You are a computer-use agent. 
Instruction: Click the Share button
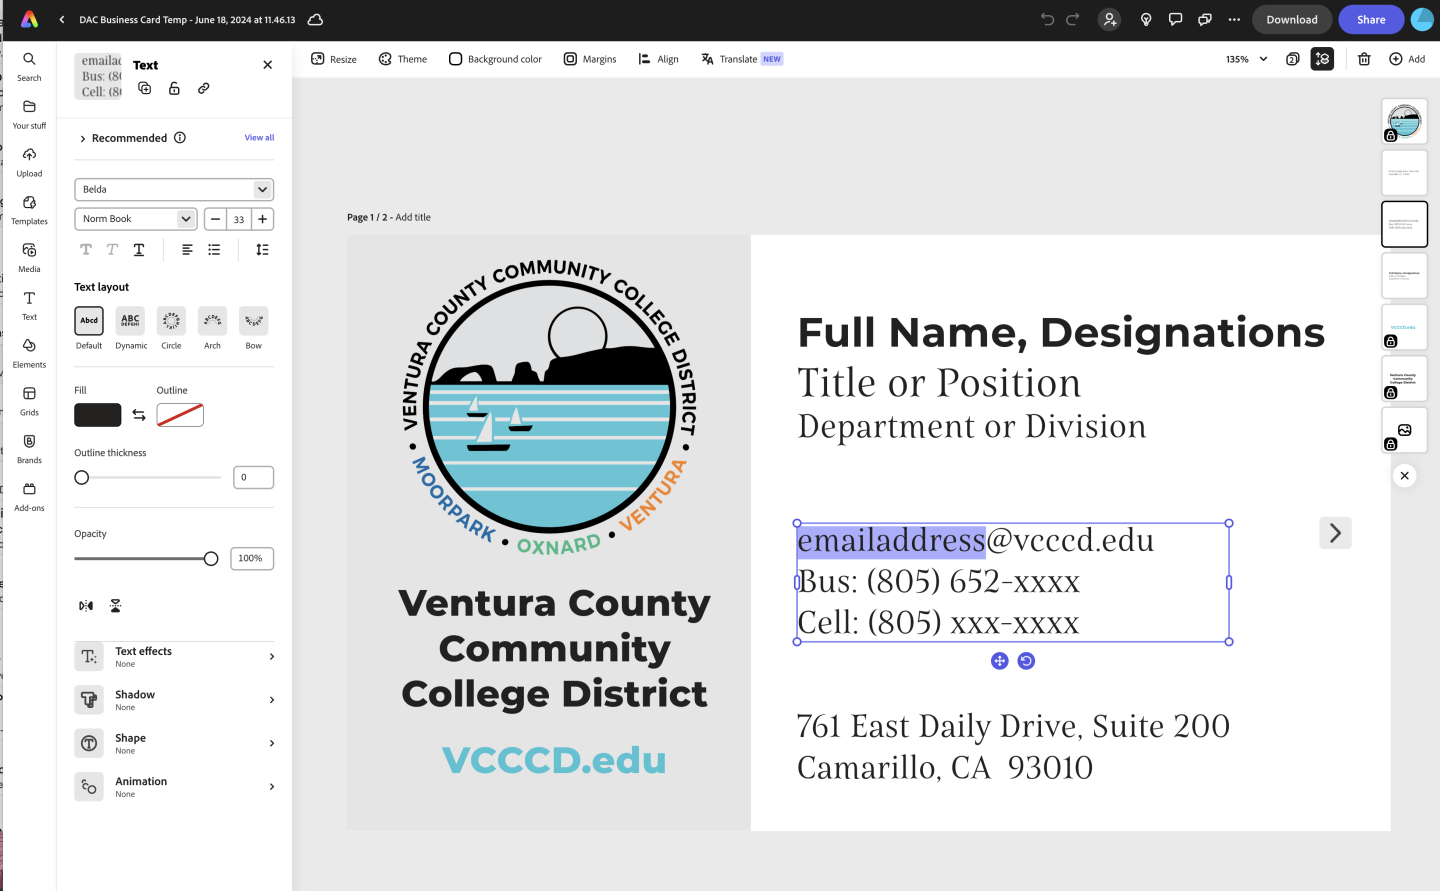click(1371, 19)
